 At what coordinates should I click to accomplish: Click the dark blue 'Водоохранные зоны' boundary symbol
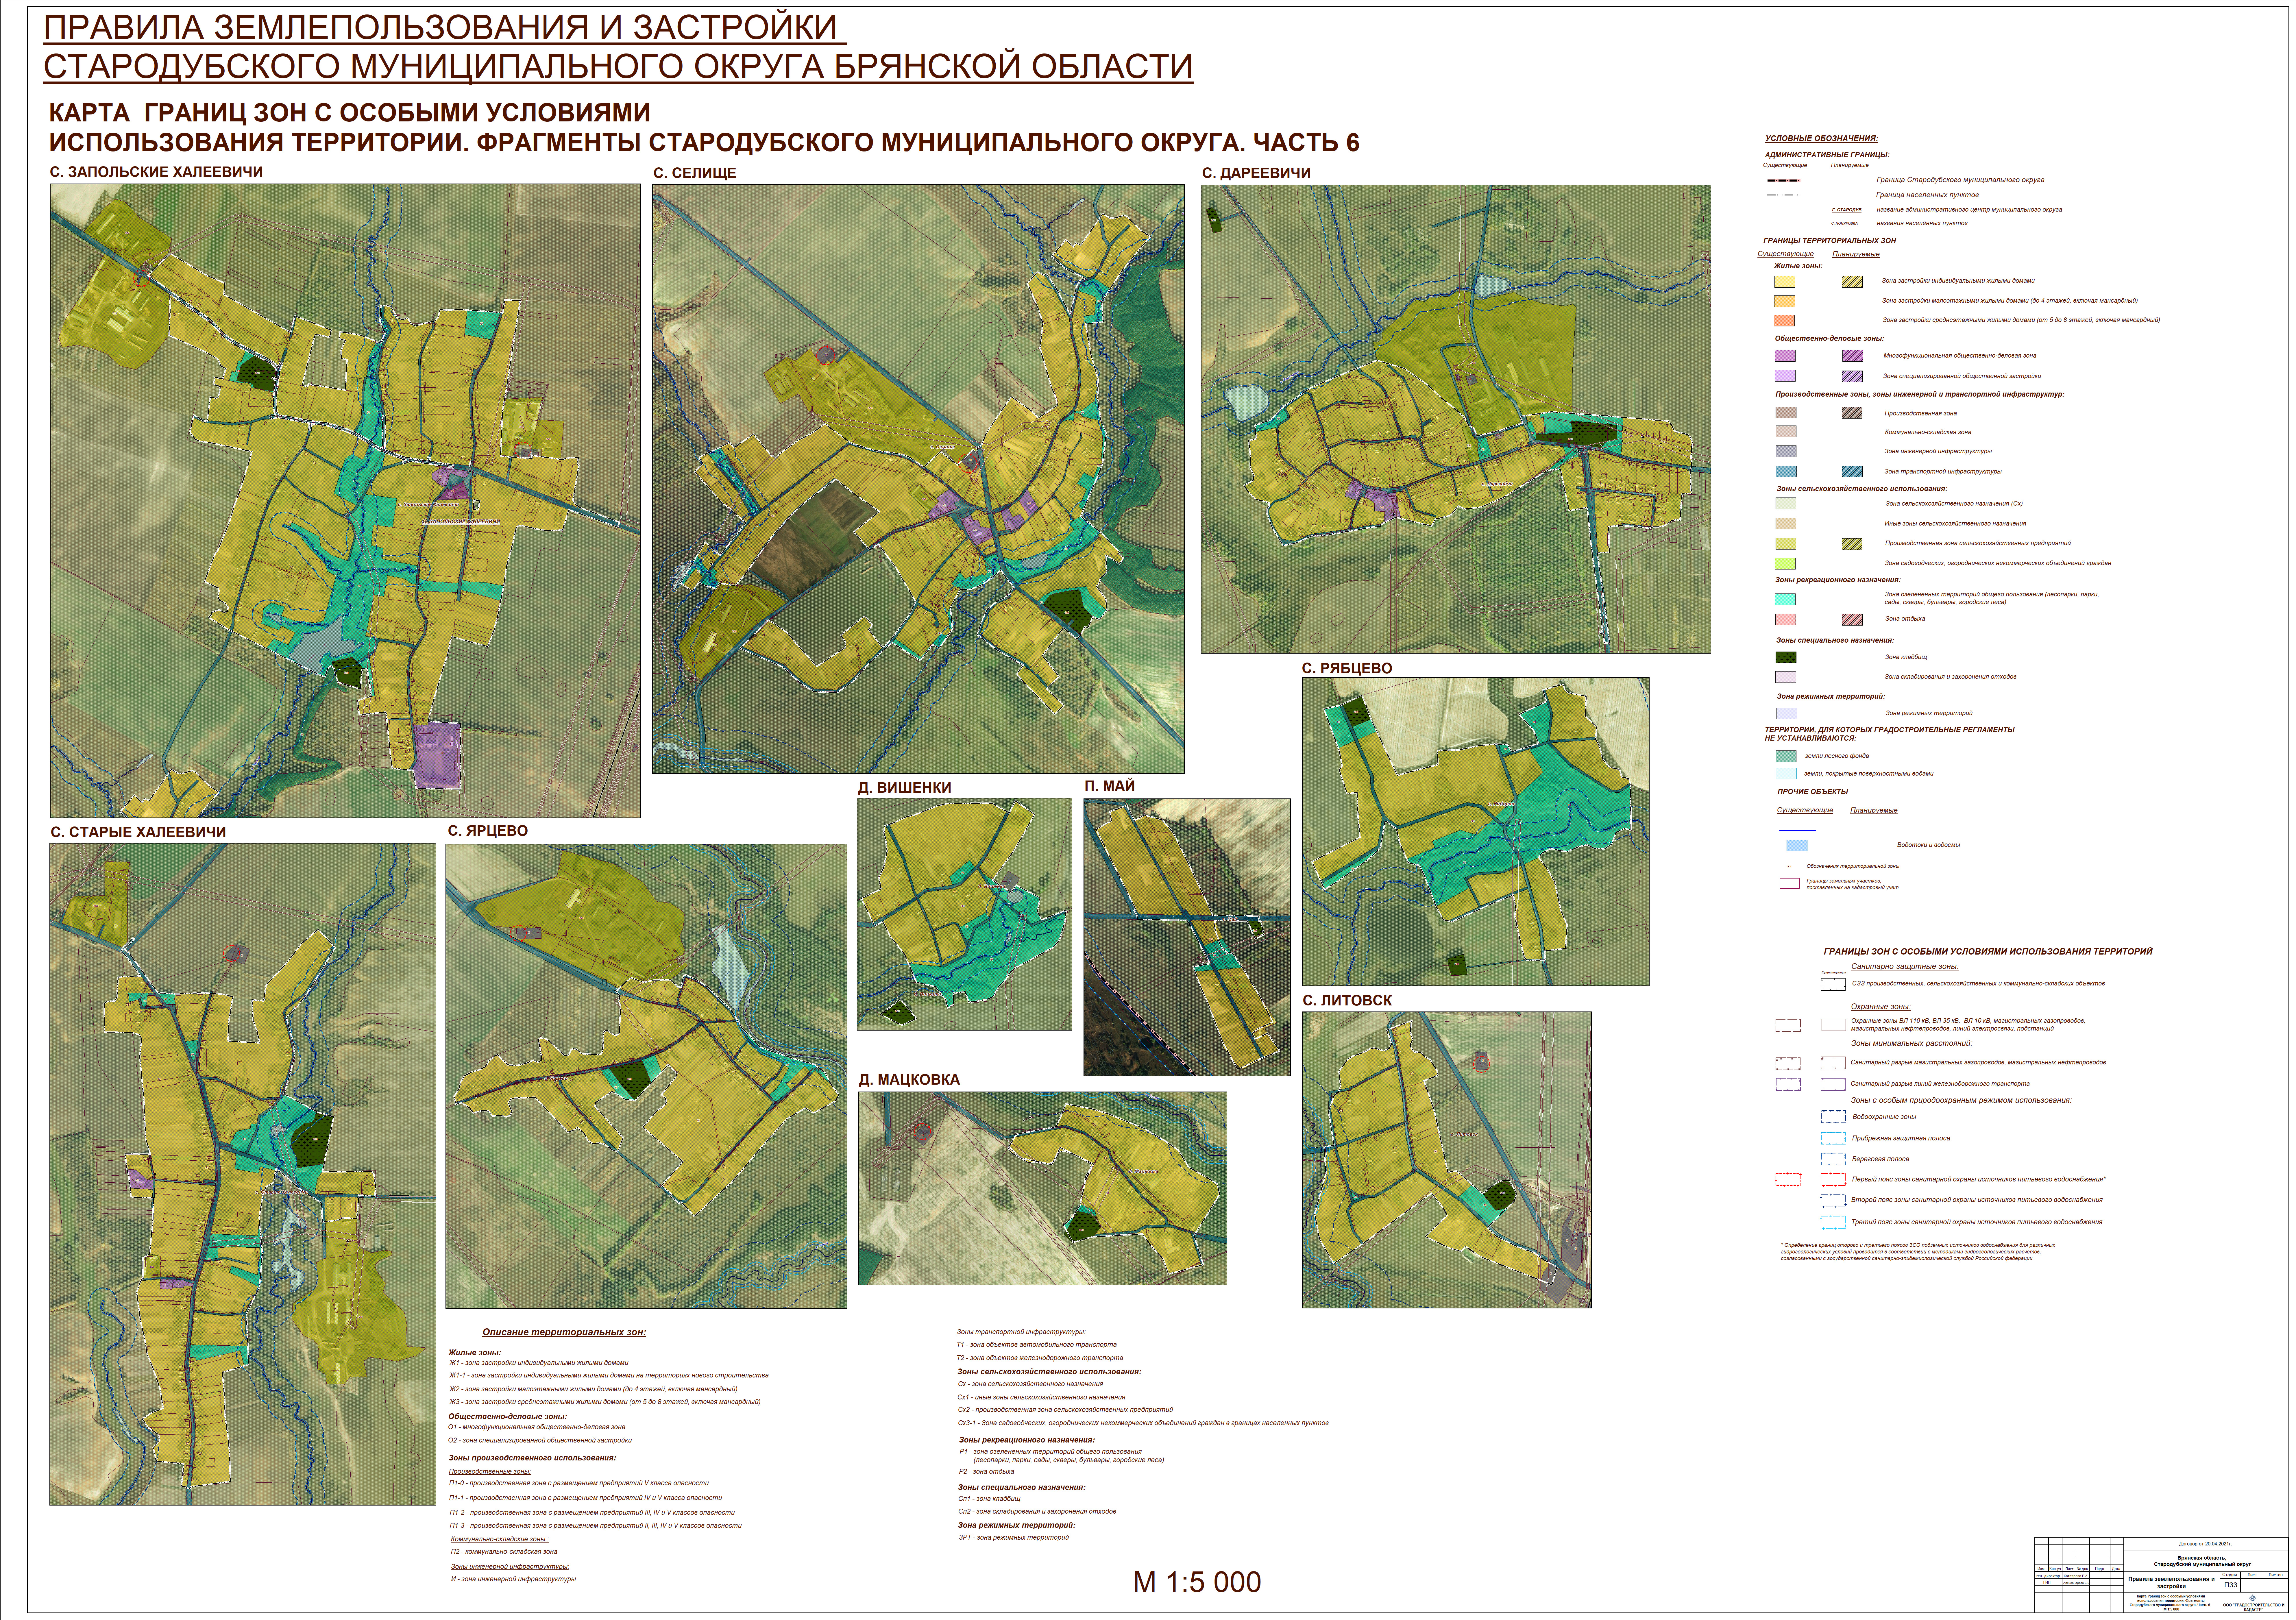tap(1833, 1117)
